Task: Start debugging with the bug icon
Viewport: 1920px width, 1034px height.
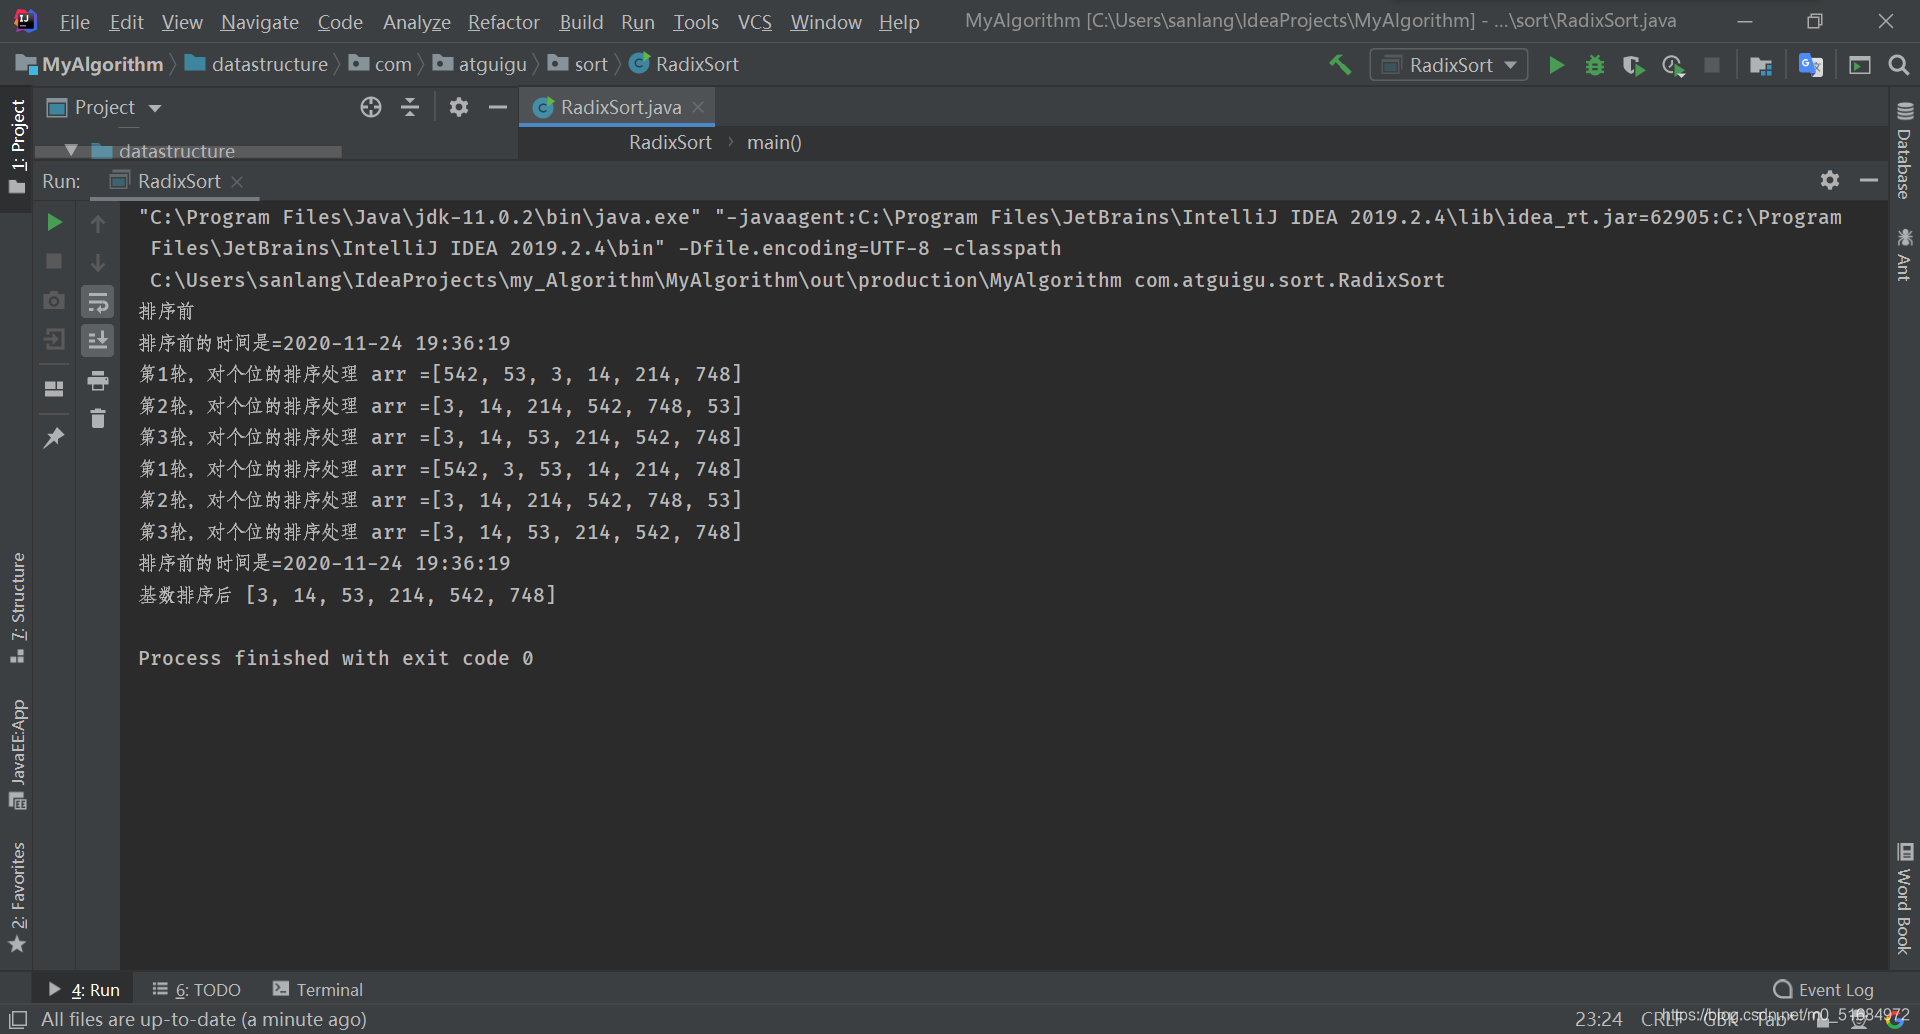Action: click(x=1595, y=65)
